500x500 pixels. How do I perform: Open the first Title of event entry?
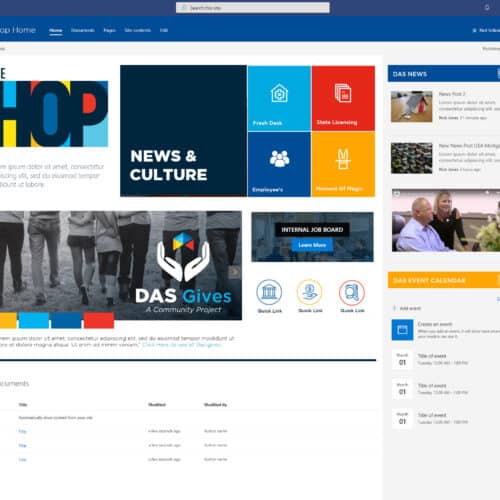(432, 356)
